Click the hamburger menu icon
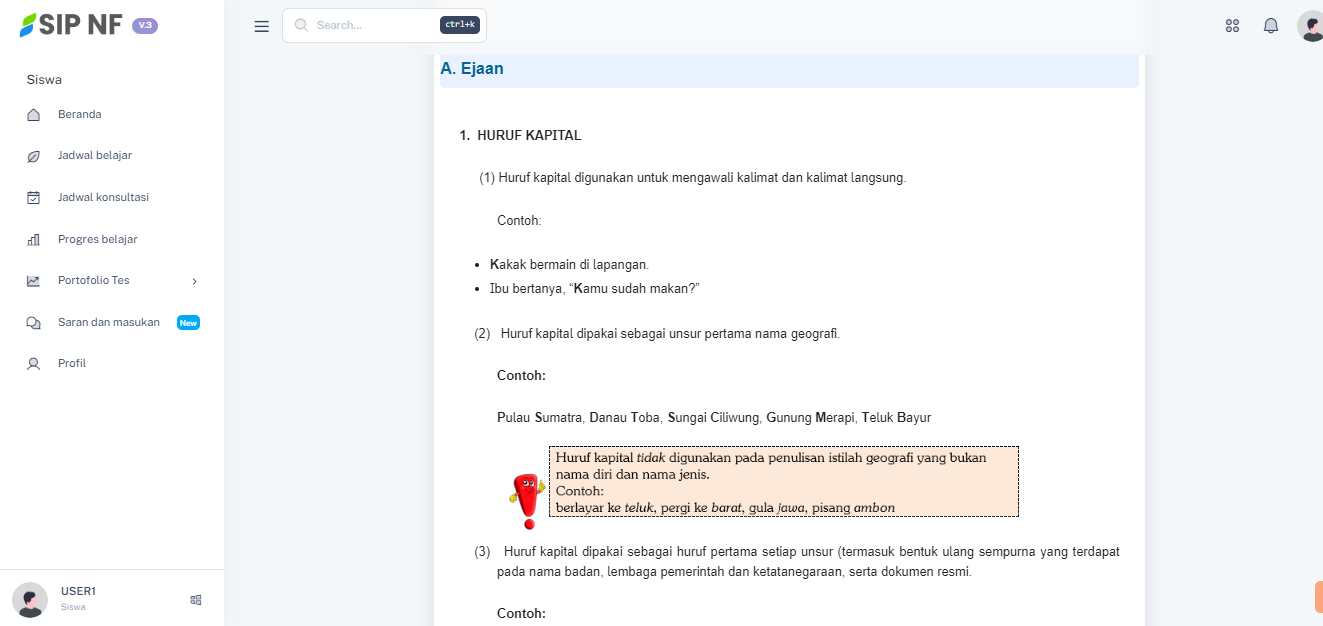 [261, 26]
